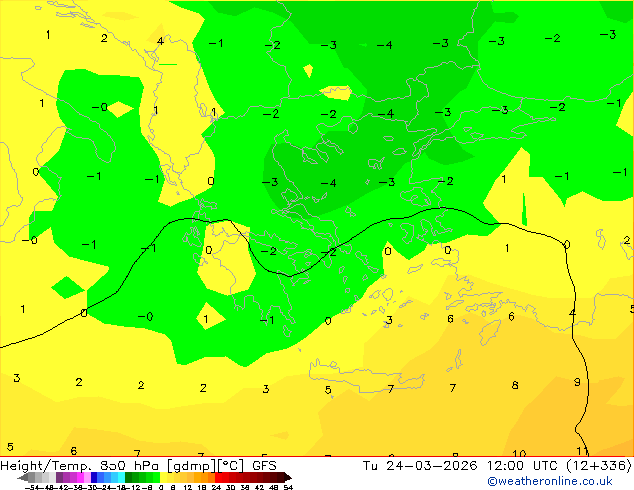This screenshot has height=490, width=634.
Task: Click the '30' legend scale label
Action: [230, 487]
